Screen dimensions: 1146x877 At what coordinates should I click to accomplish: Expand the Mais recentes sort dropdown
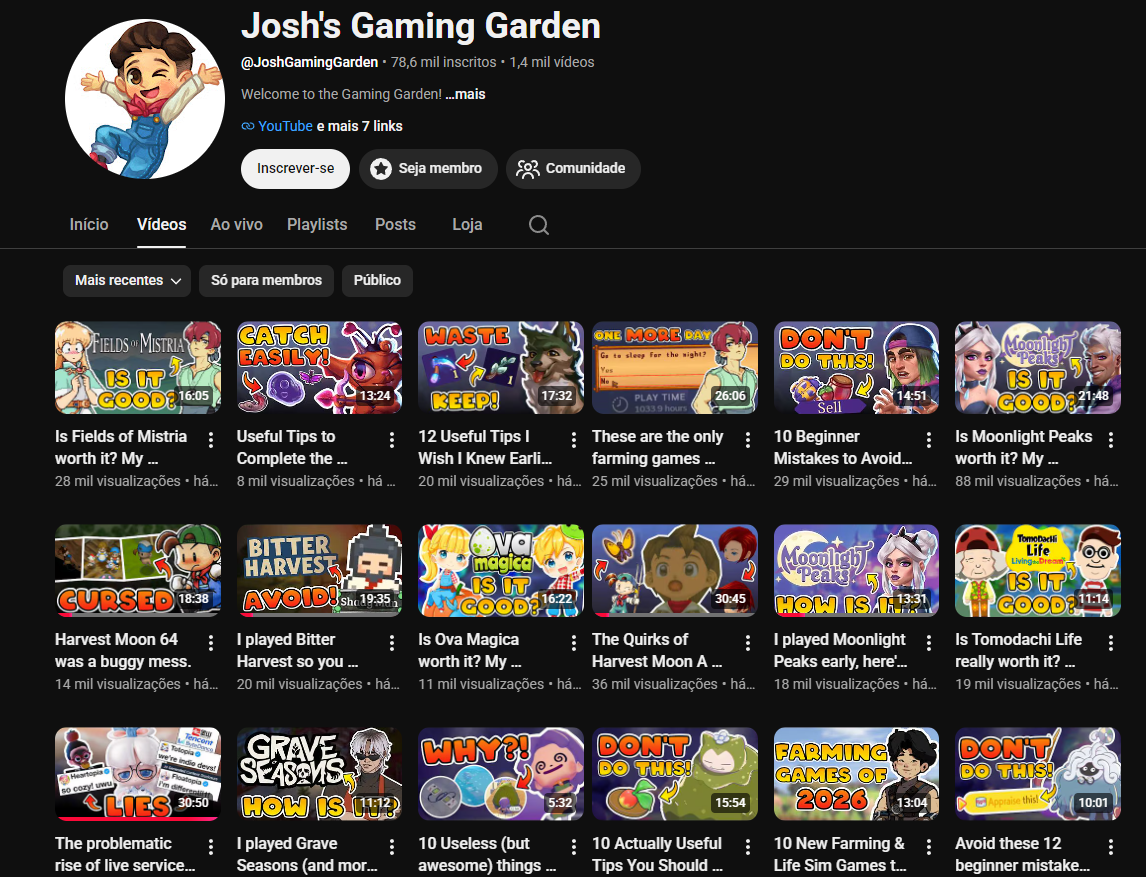click(127, 281)
